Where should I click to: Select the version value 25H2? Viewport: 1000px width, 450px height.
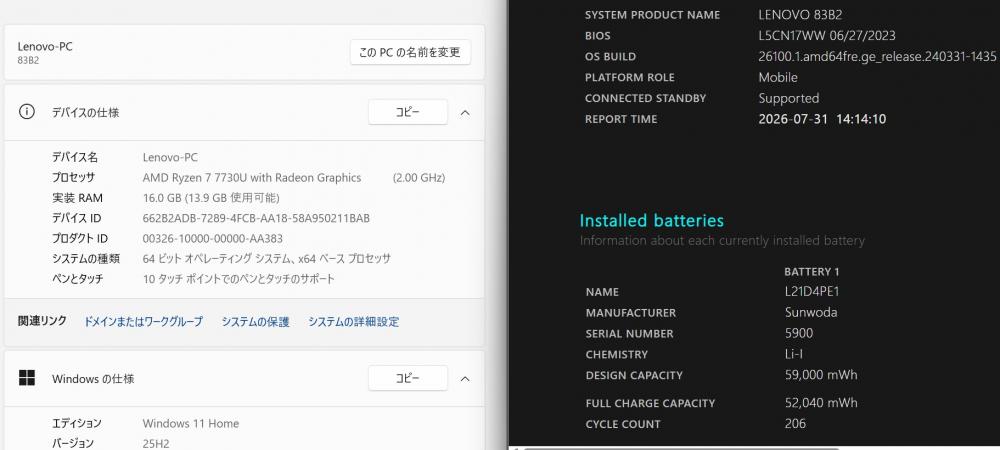pyautogui.click(x=156, y=444)
